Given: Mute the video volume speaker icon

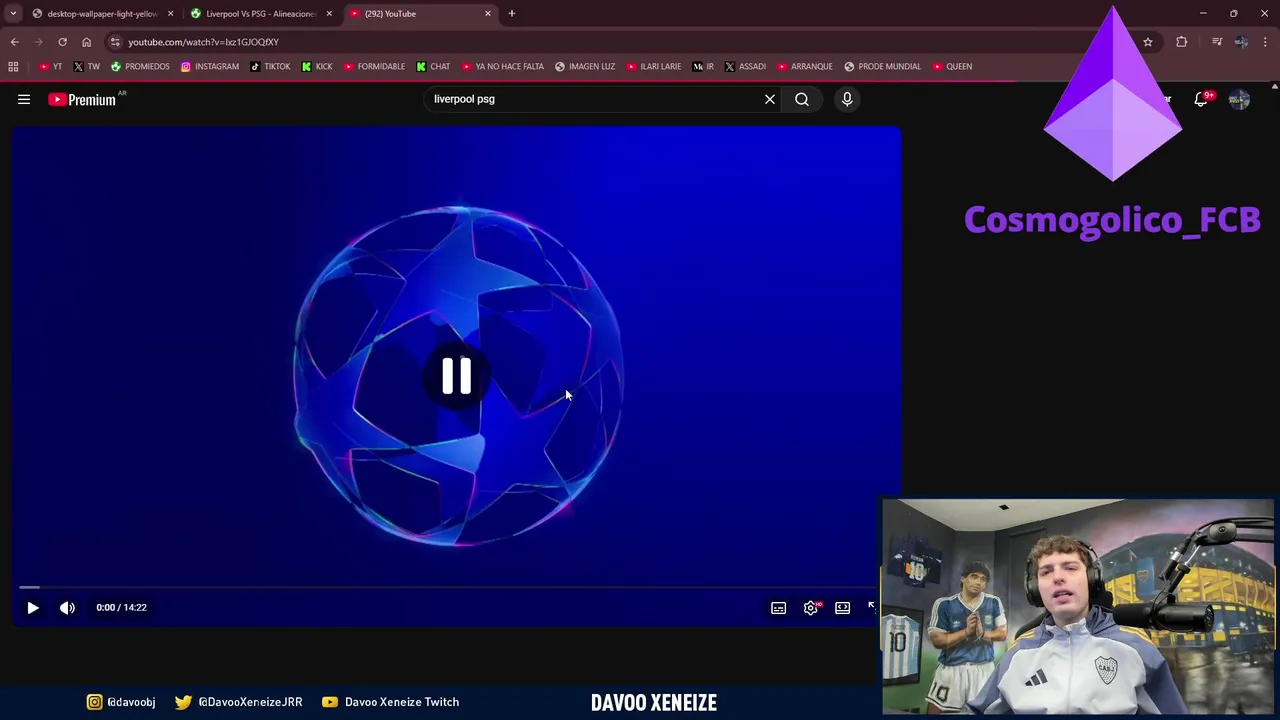Looking at the screenshot, I should (67, 607).
